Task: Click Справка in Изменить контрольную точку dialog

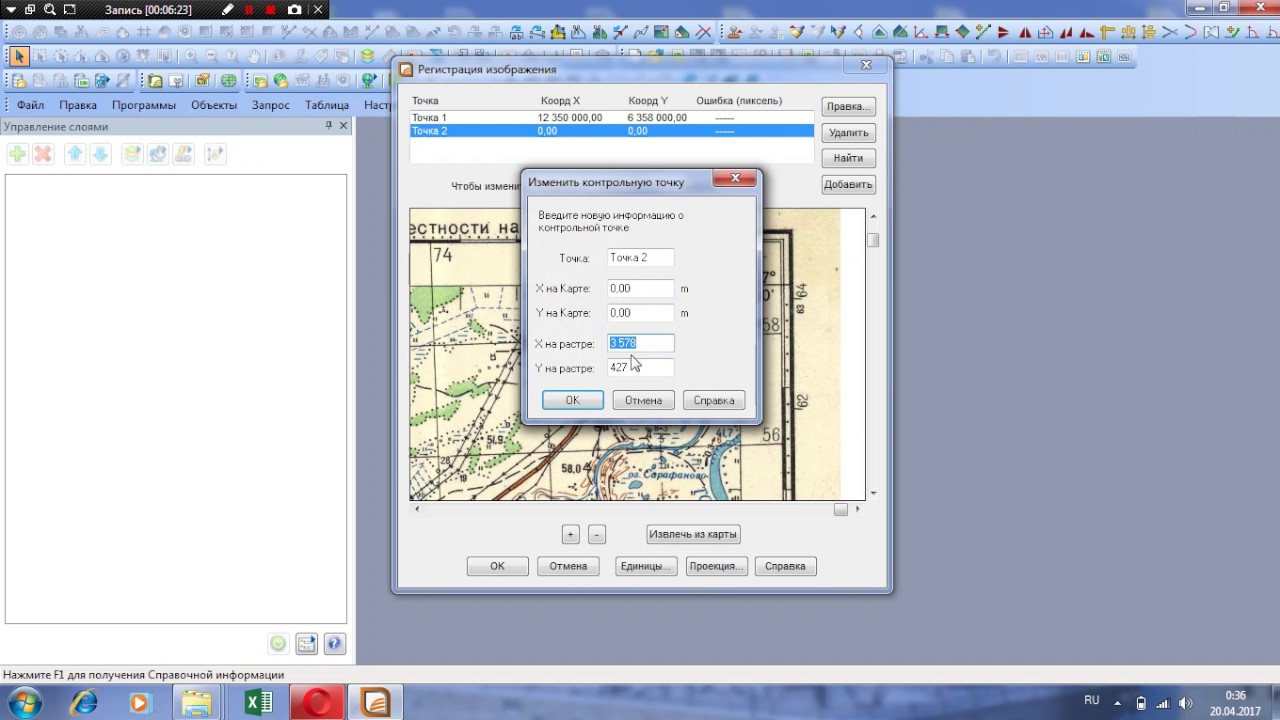Action: [x=714, y=400]
